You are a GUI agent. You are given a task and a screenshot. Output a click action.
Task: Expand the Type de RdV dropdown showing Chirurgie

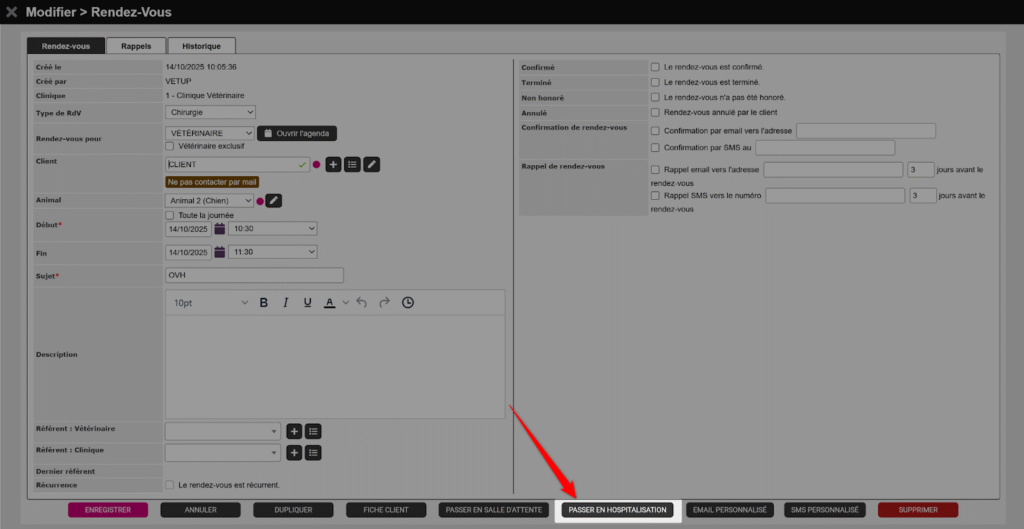211,112
